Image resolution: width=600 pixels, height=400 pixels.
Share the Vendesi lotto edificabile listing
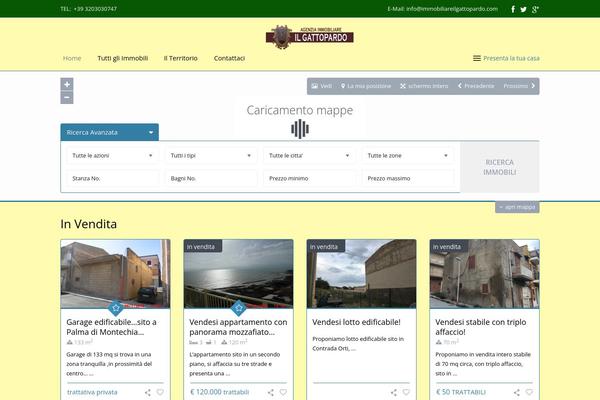tap(394, 392)
